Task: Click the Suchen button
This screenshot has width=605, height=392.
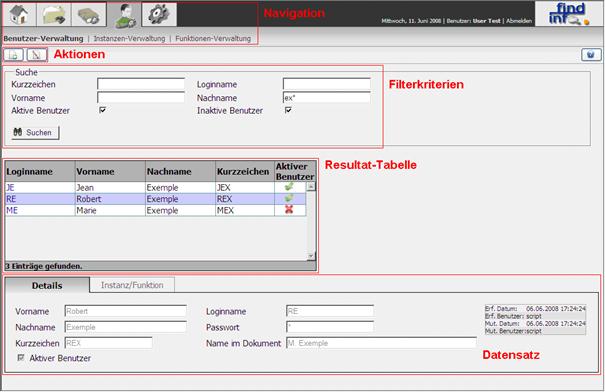Action: (35, 132)
